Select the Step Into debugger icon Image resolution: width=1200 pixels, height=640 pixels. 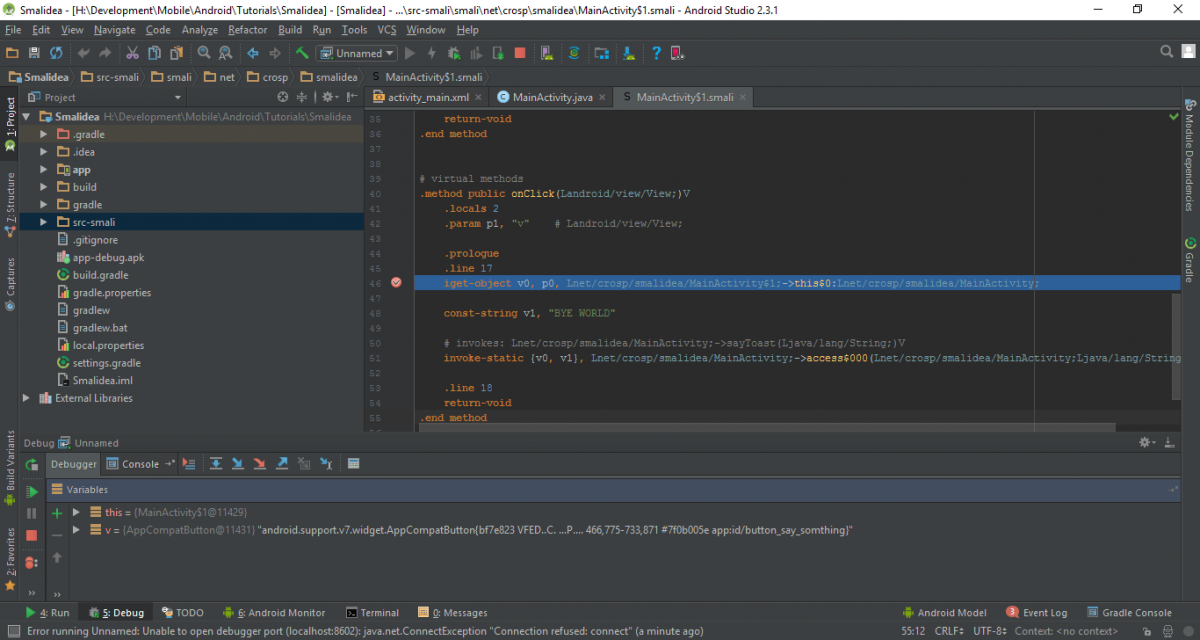[237, 463]
